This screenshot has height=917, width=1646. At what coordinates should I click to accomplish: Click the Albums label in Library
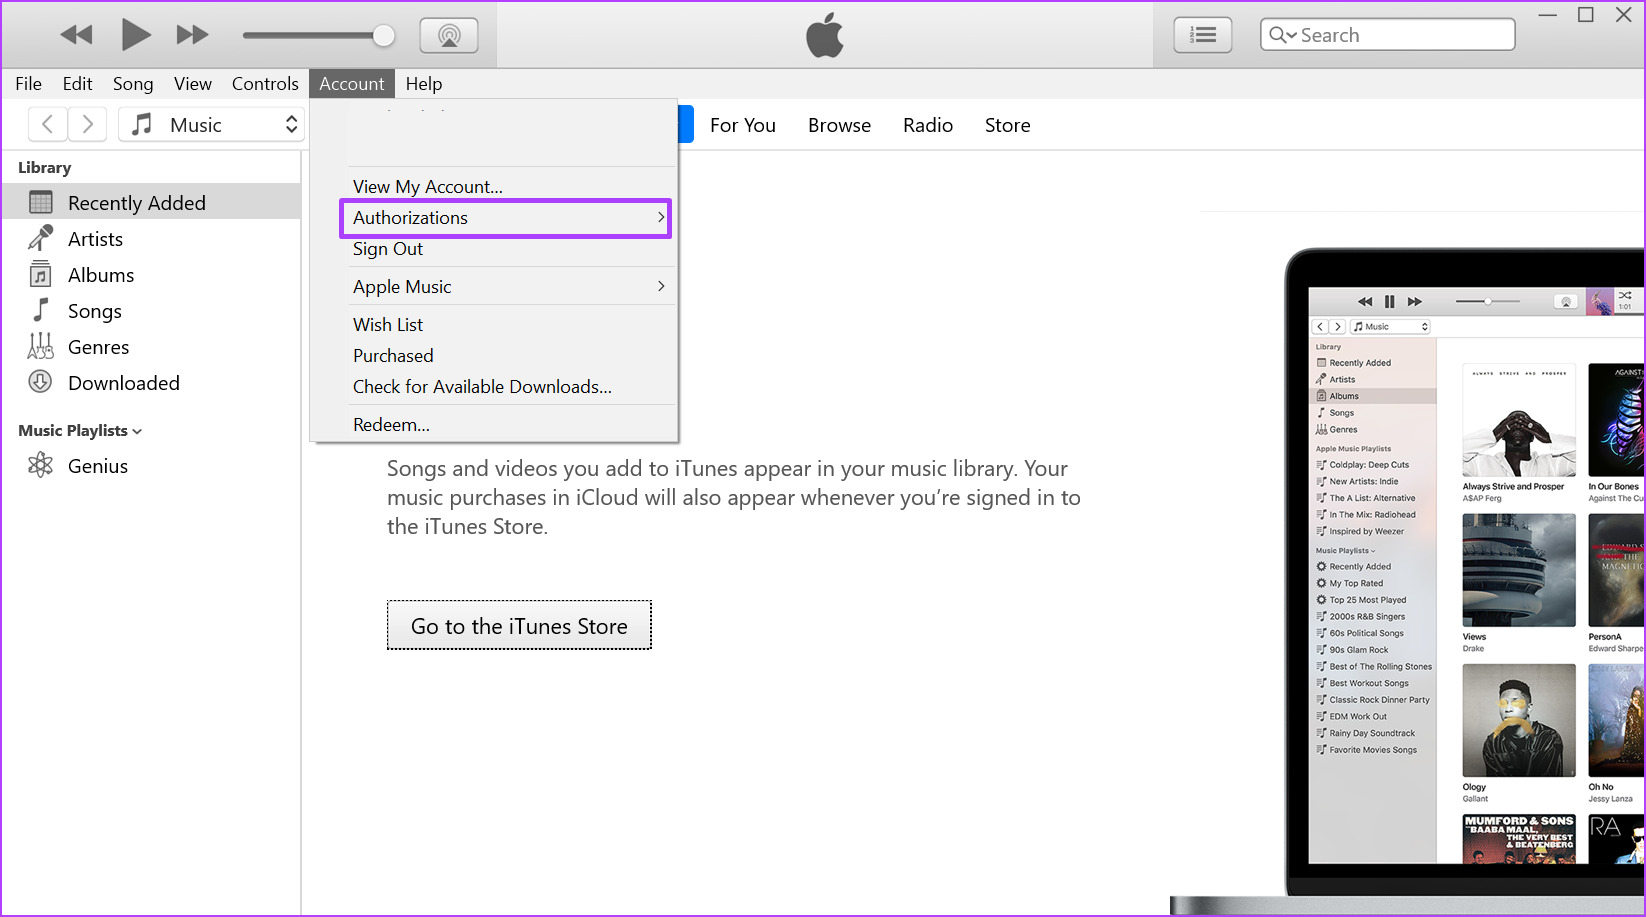tap(101, 275)
